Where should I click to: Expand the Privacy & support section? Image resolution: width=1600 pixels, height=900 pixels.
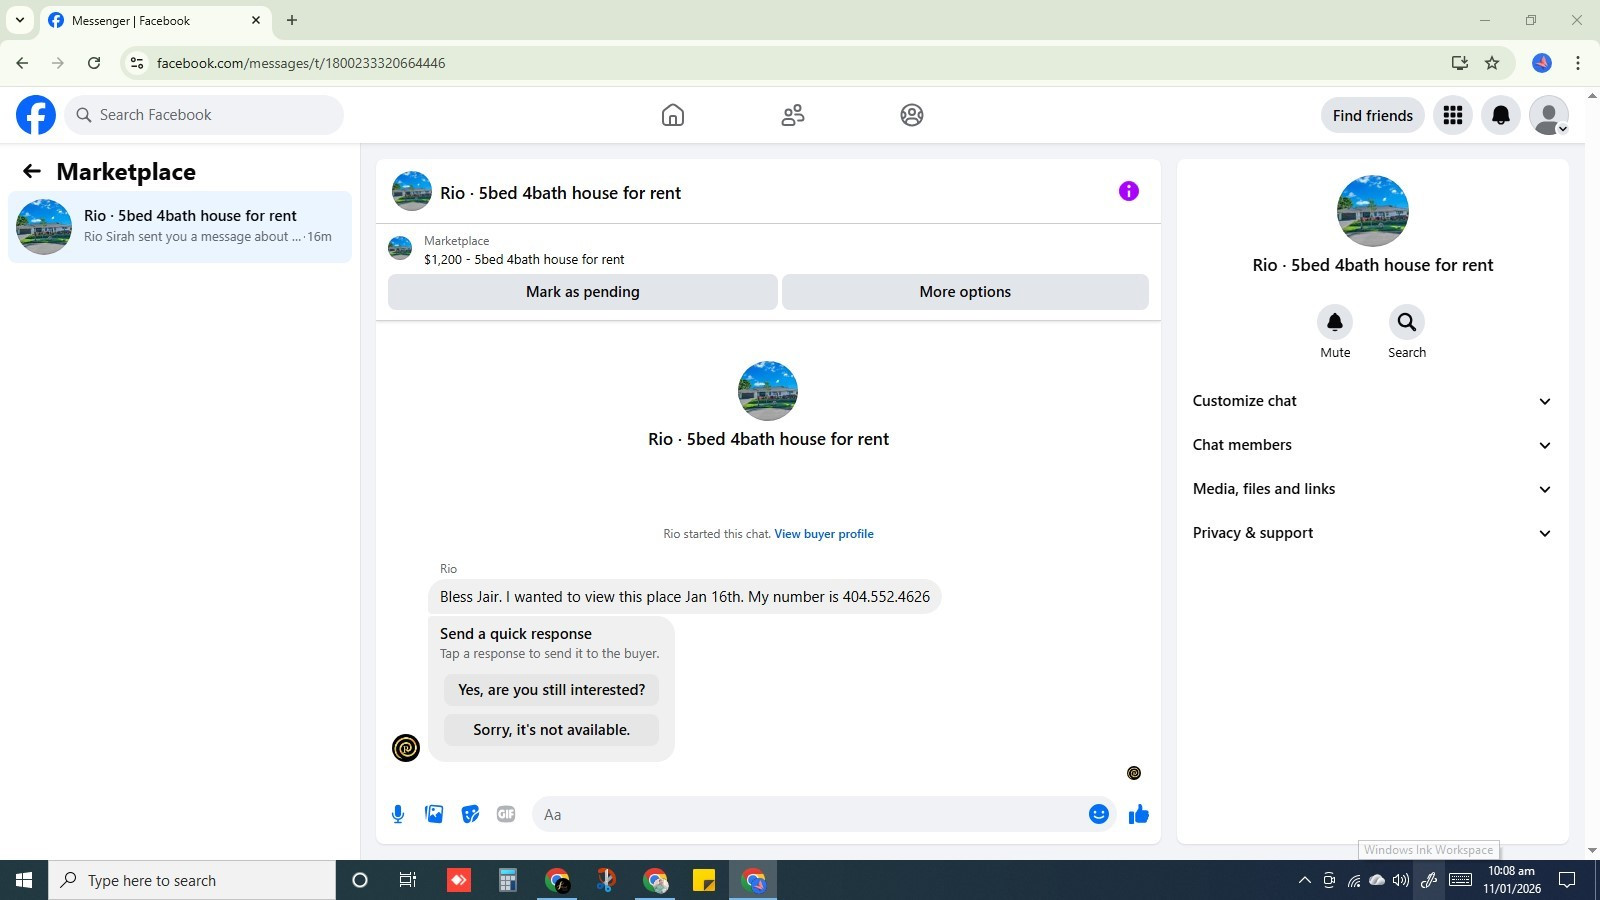coord(1372,533)
